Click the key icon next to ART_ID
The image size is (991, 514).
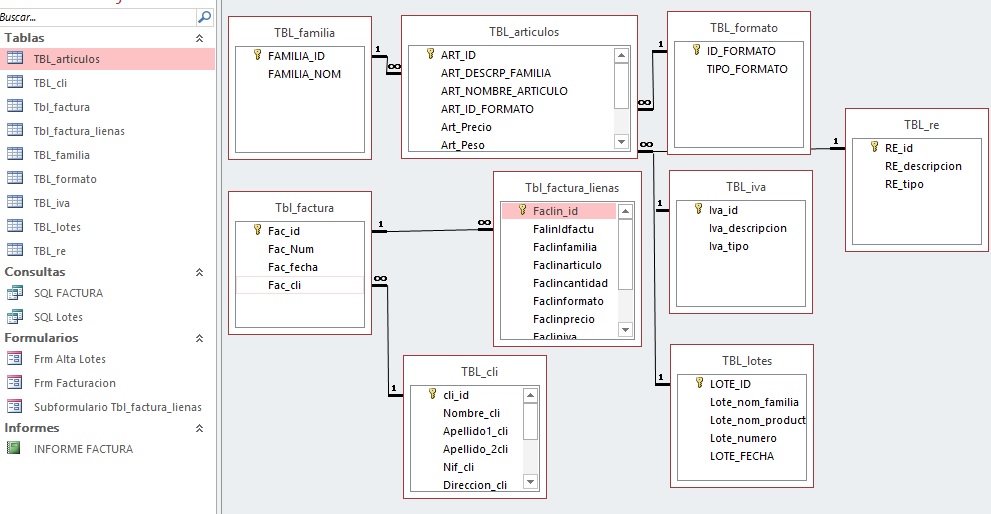point(430,54)
